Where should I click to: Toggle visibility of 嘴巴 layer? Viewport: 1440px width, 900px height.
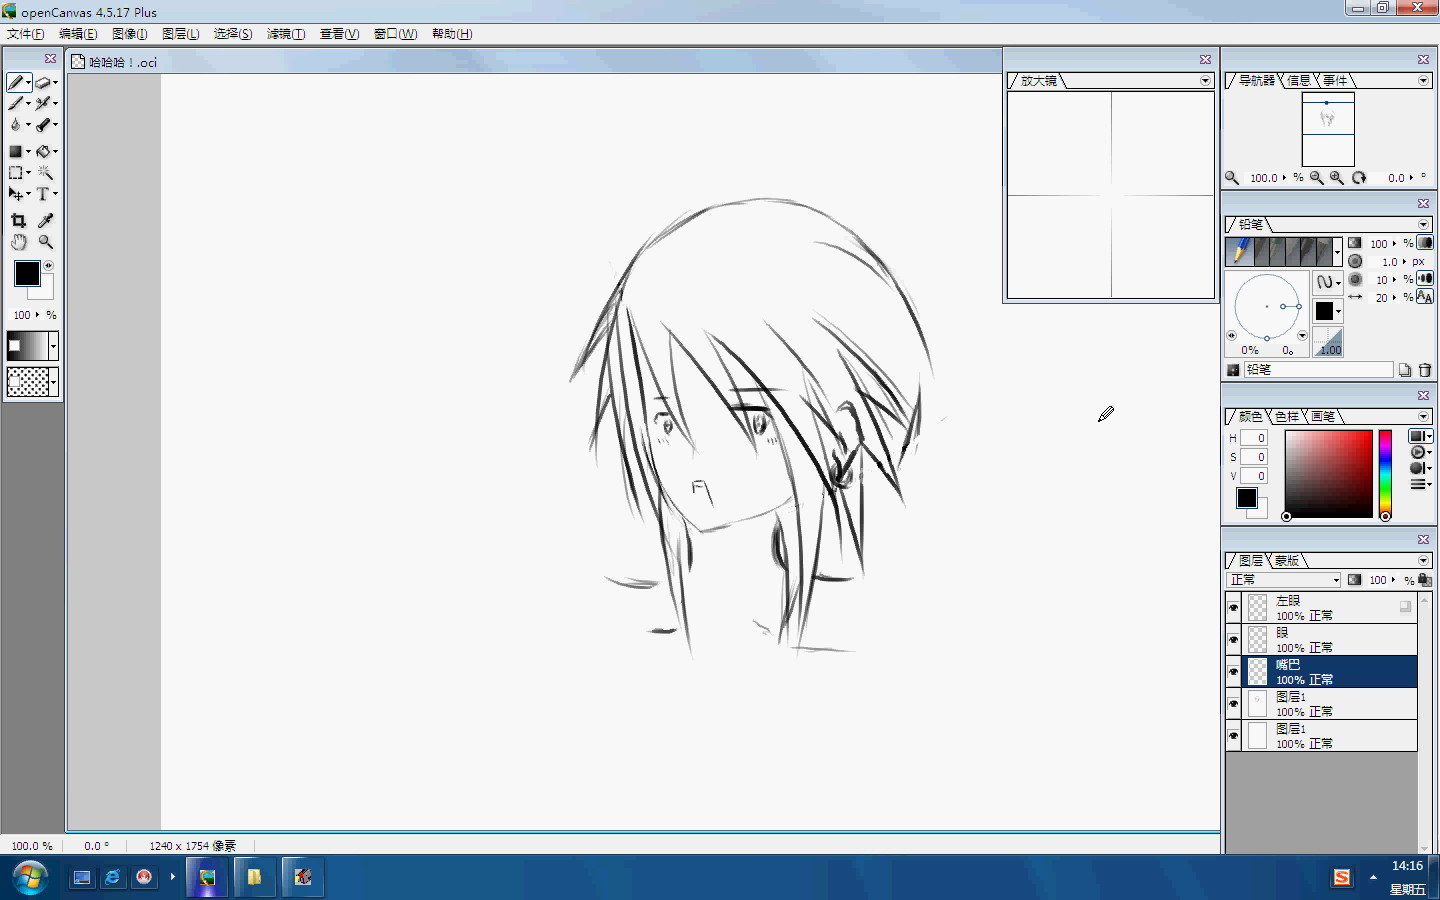[1233, 671]
